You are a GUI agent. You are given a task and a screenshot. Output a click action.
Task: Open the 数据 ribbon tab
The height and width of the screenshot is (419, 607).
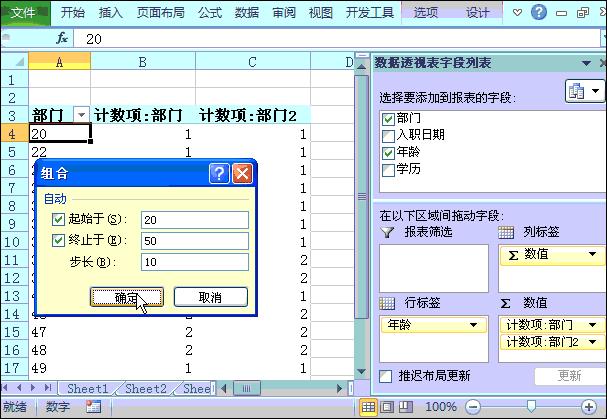(247, 12)
